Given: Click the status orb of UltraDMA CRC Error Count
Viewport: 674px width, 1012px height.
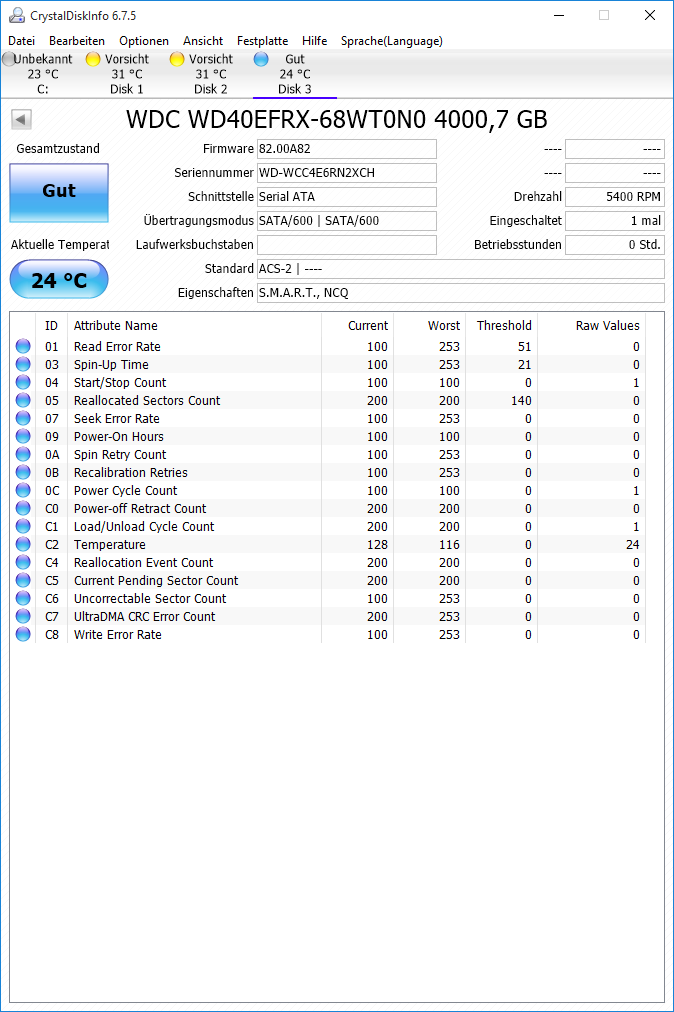Looking at the screenshot, I should (23, 617).
